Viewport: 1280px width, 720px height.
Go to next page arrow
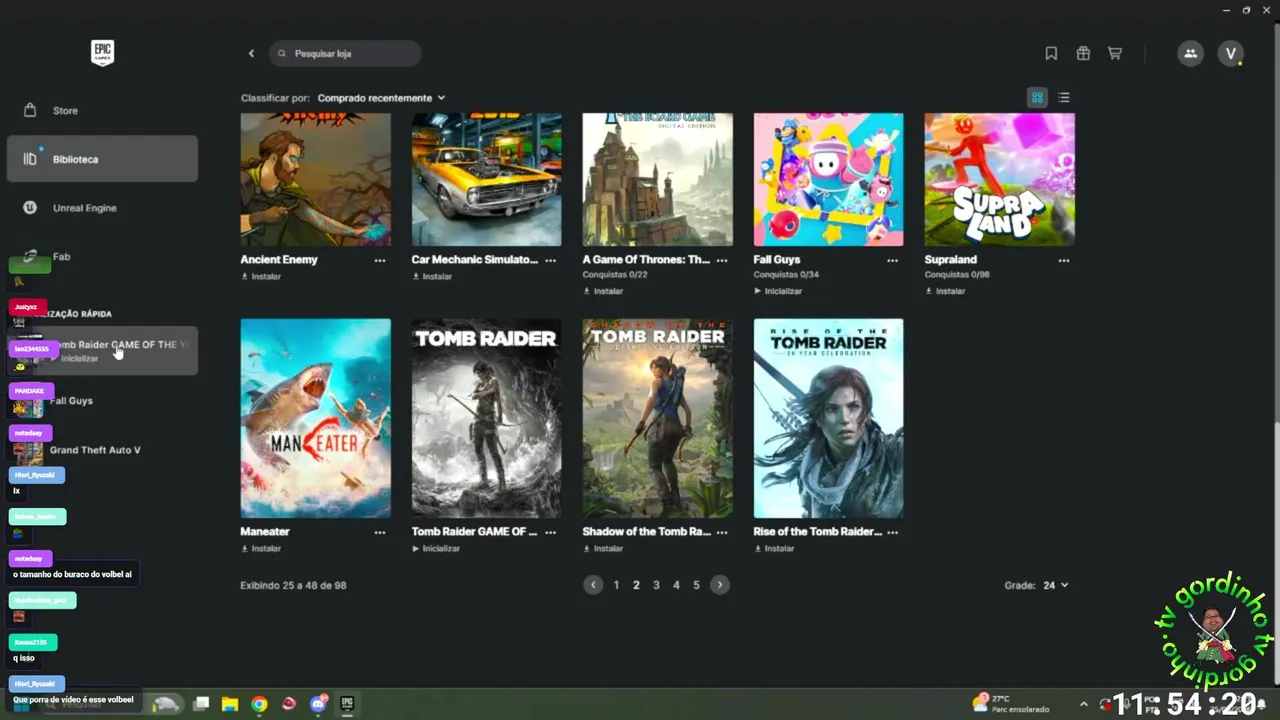tap(720, 585)
